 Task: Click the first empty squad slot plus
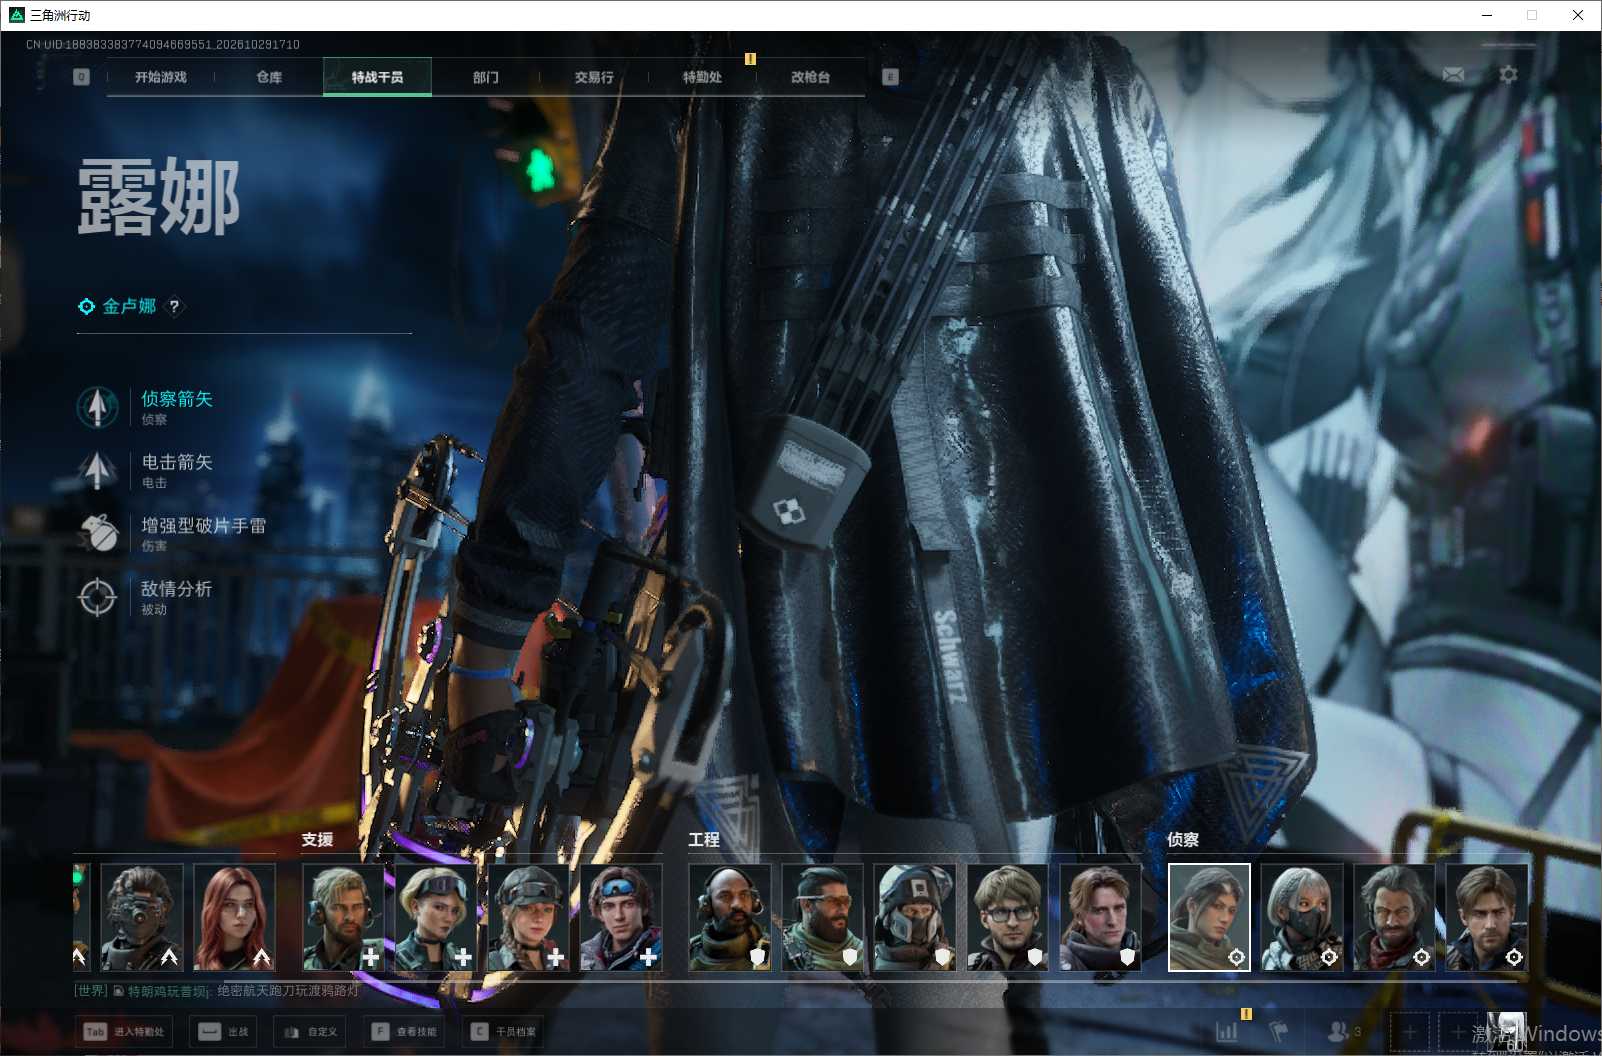click(x=1410, y=1031)
